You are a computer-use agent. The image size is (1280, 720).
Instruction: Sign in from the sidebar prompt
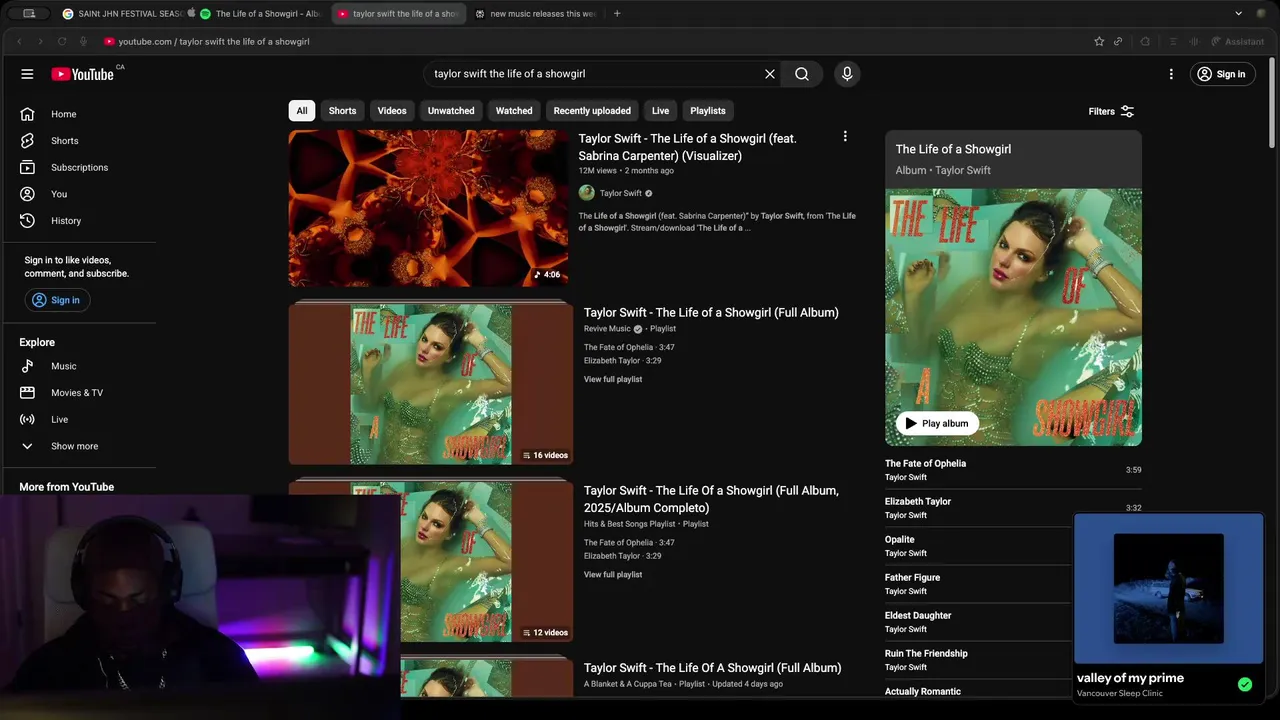point(57,300)
